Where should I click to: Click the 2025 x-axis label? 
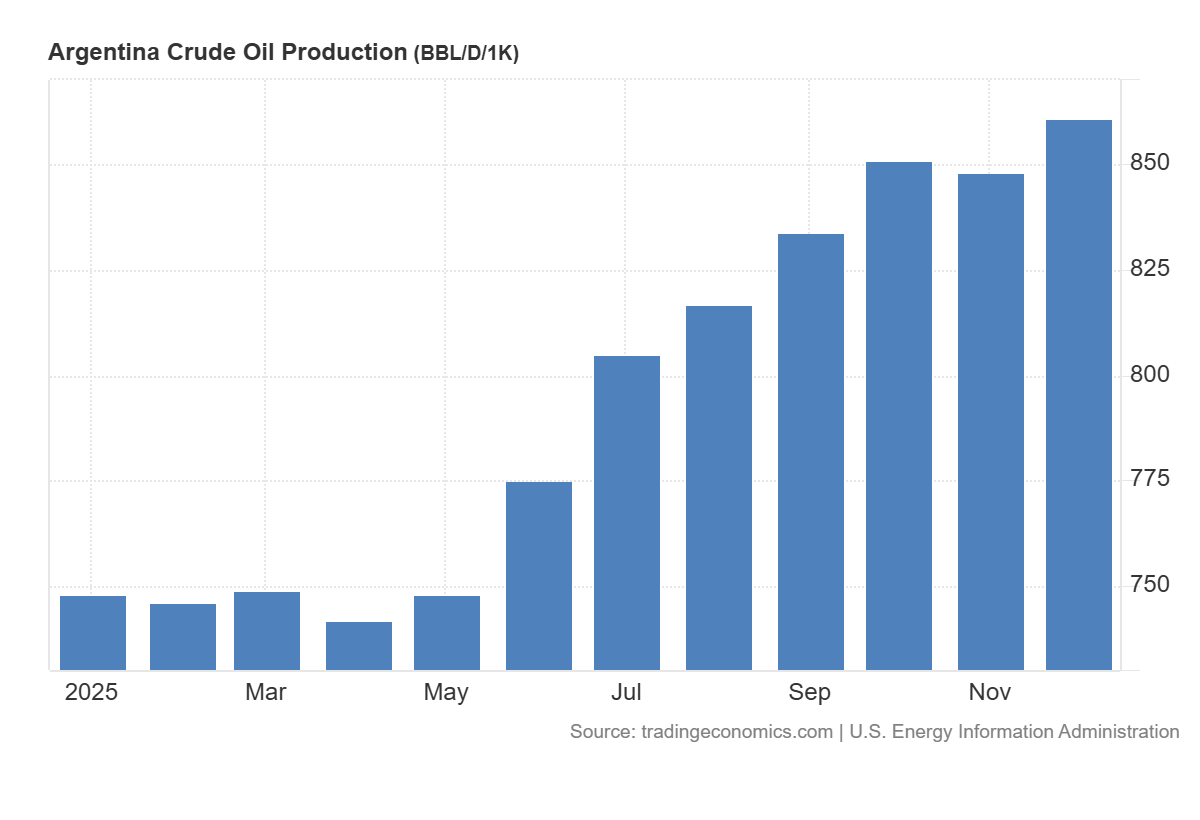tap(91, 692)
